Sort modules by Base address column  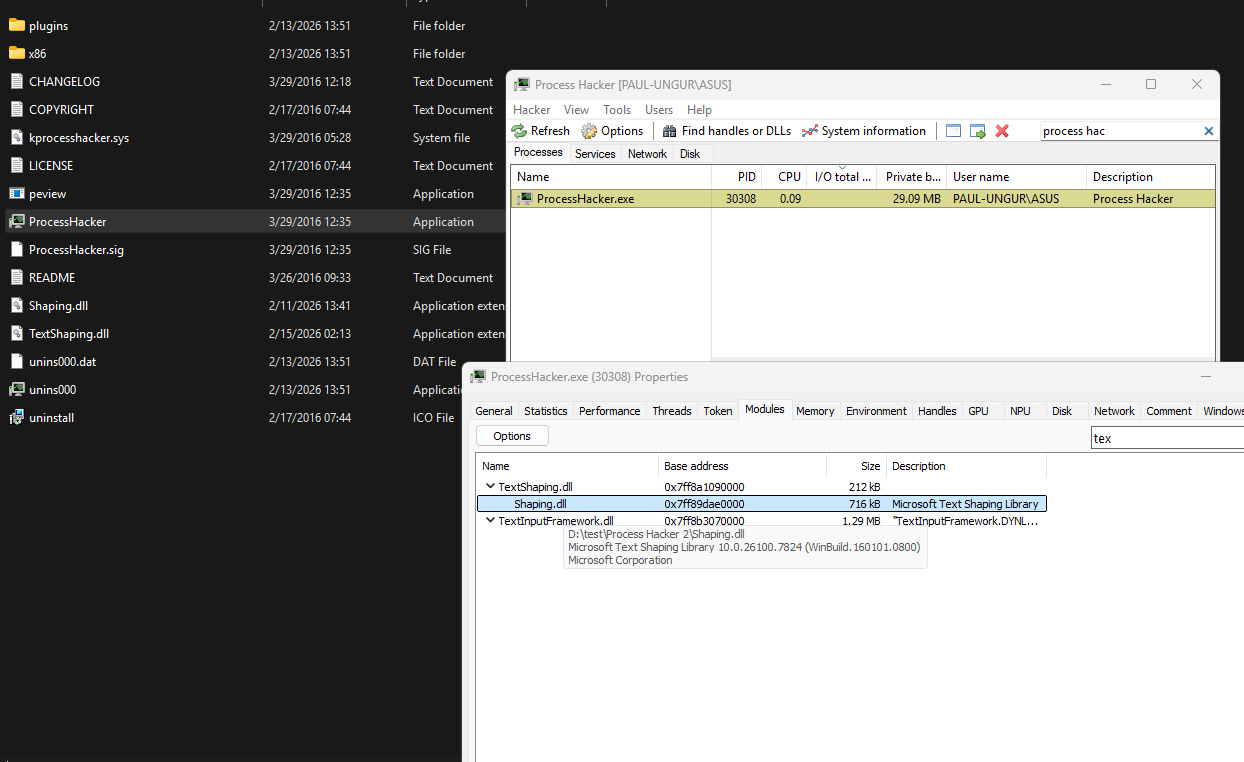pos(743,466)
